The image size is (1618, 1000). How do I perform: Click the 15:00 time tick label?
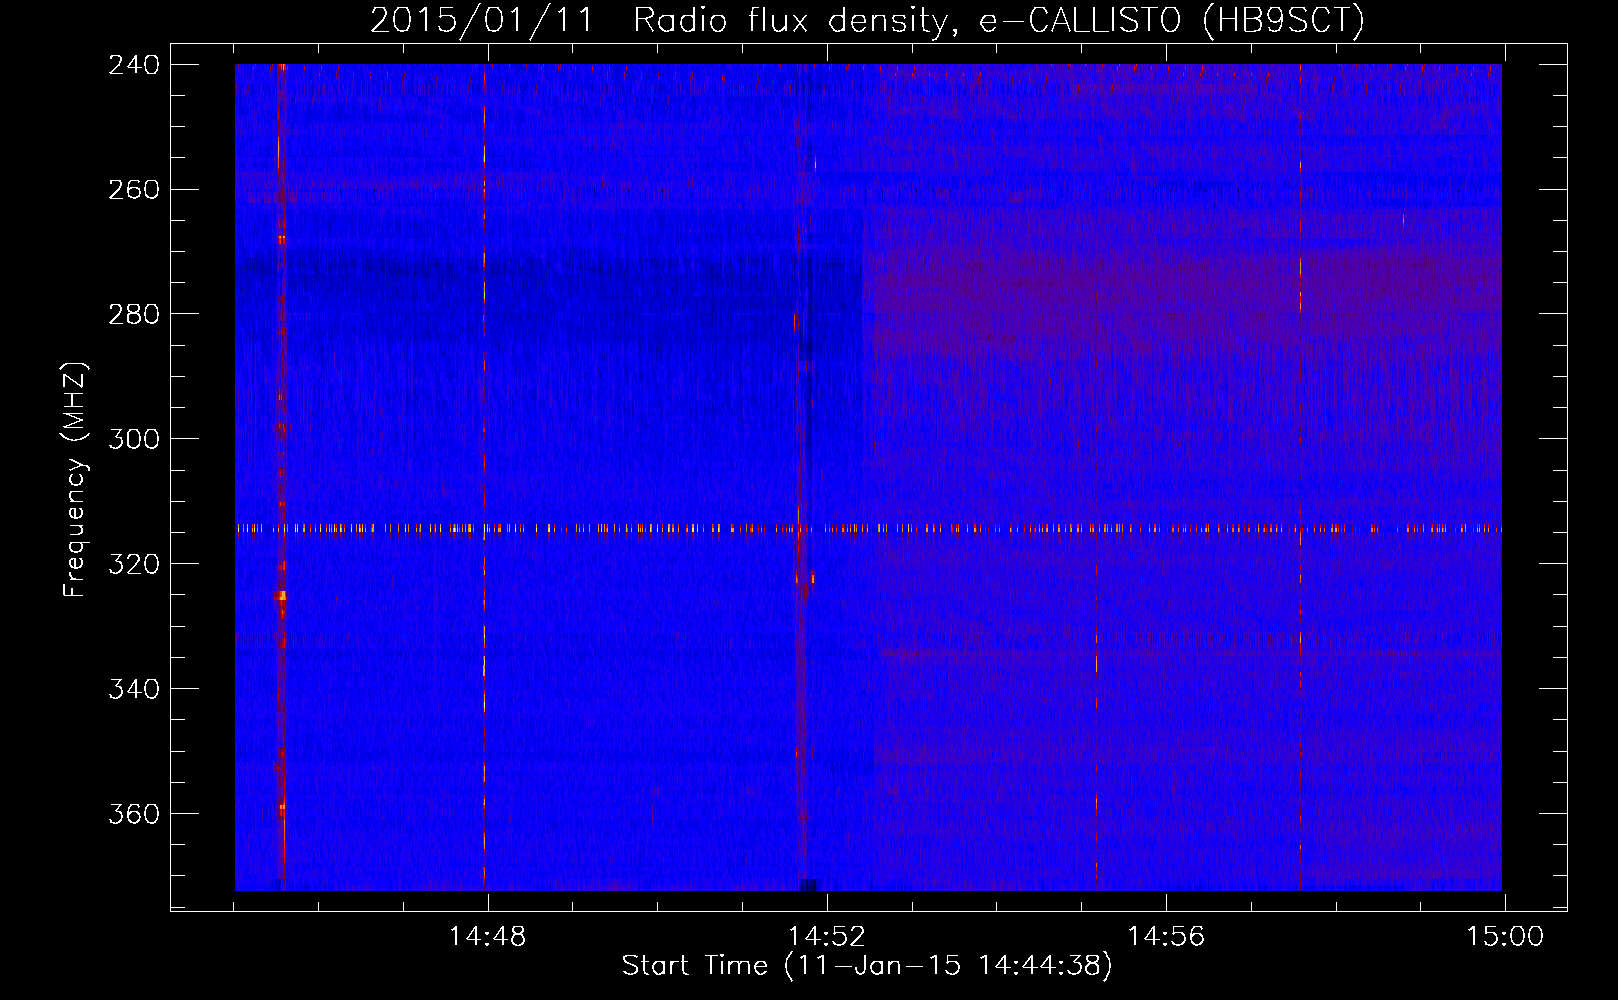tap(1504, 937)
